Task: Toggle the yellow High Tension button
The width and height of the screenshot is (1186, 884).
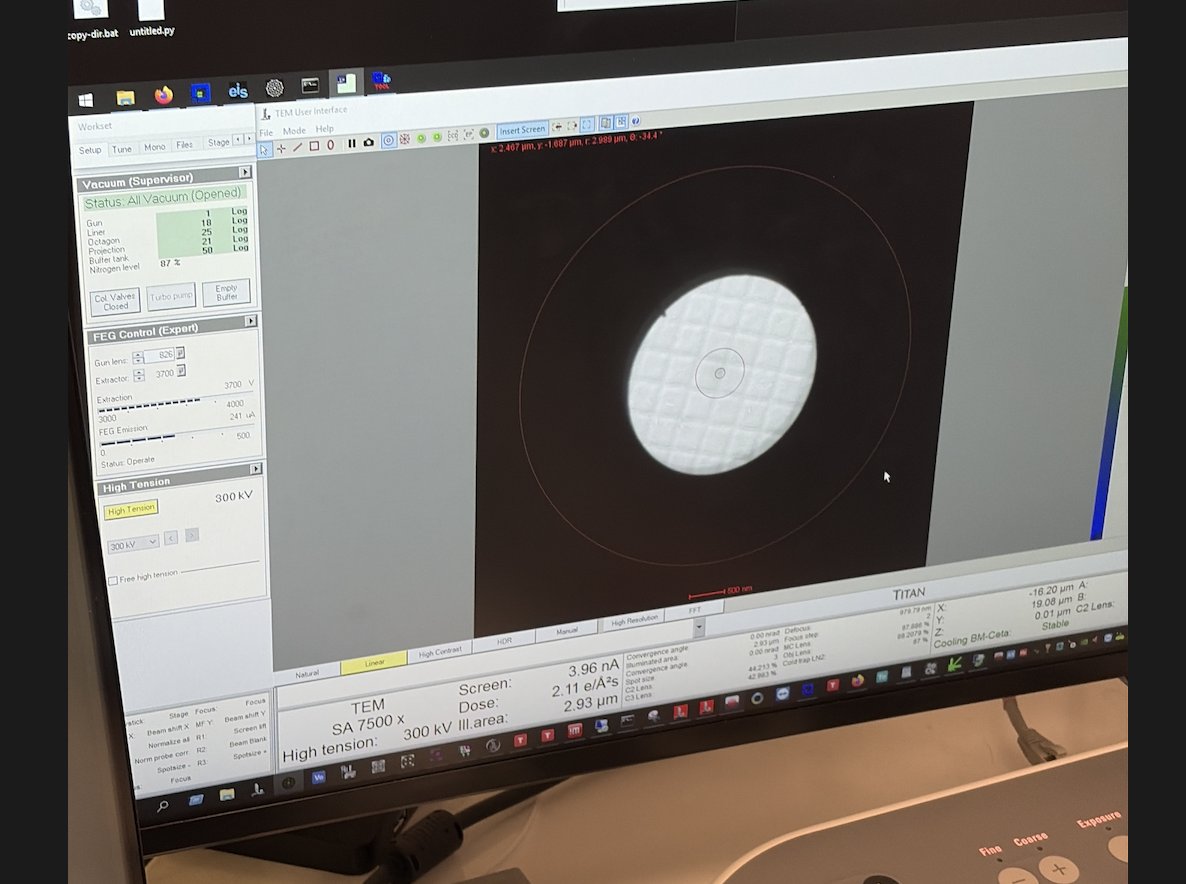Action: tap(131, 510)
